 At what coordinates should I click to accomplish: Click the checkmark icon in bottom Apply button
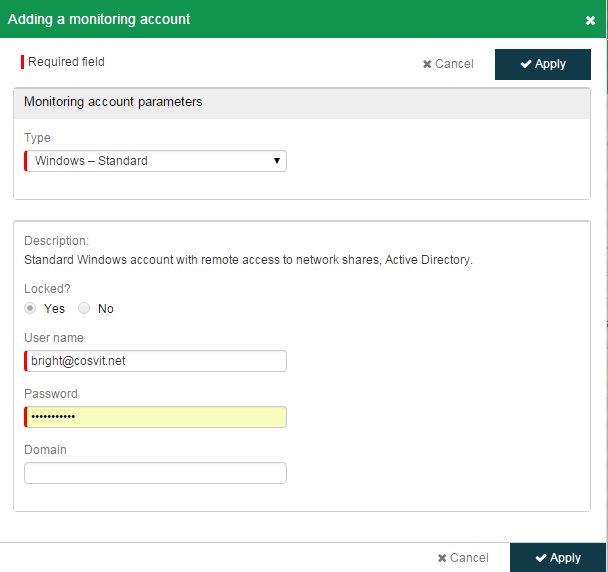(x=541, y=558)
